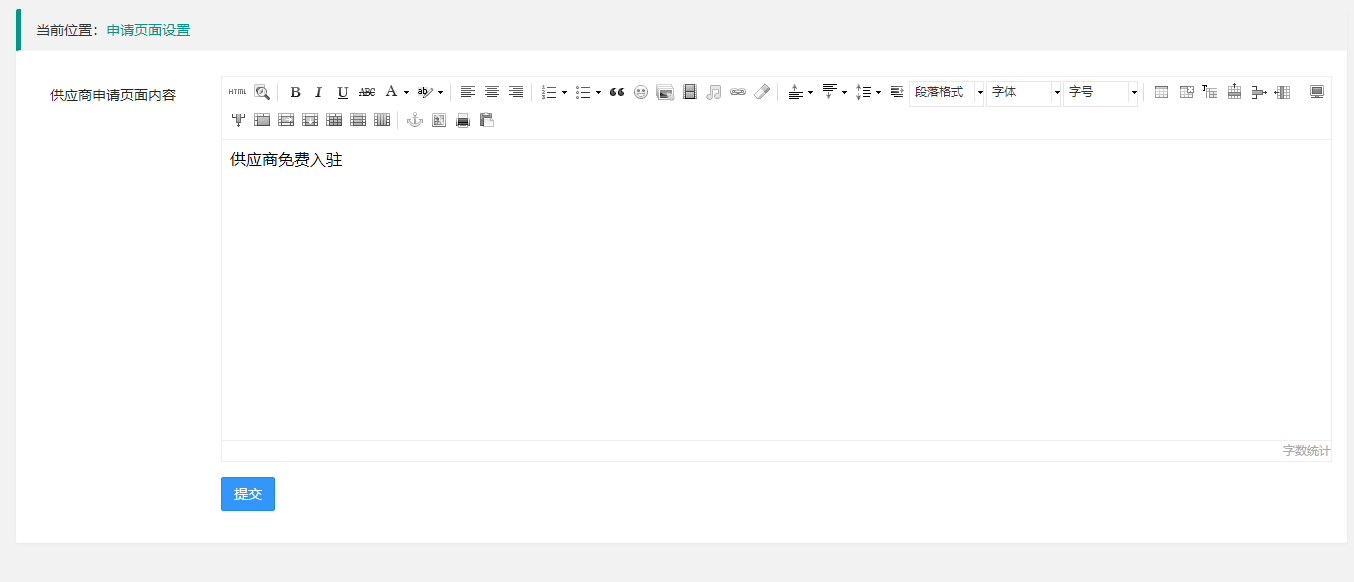Toggle the editor fullscreen monitor icon
Image resolution: width=1354 pixels, height=582 pixels.
click(1317, 92)
